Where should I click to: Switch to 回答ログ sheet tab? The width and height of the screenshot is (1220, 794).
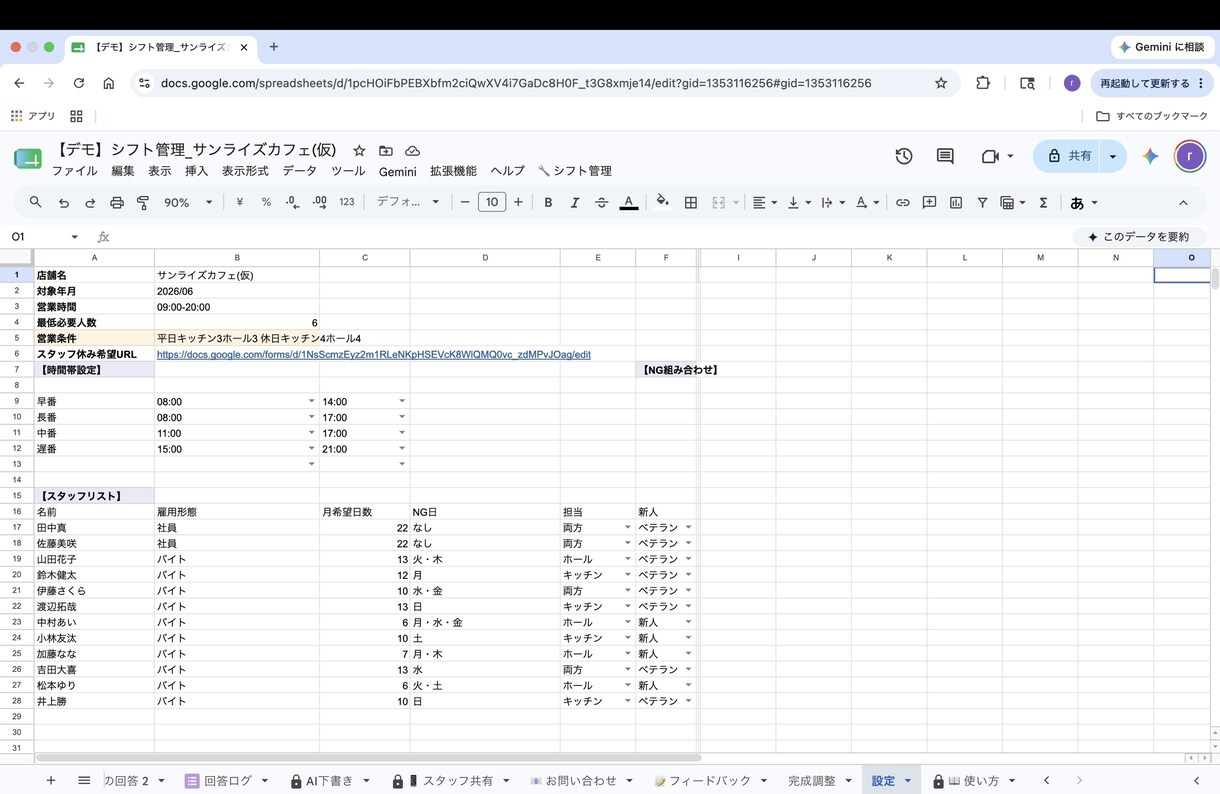[x=227, y=780]
